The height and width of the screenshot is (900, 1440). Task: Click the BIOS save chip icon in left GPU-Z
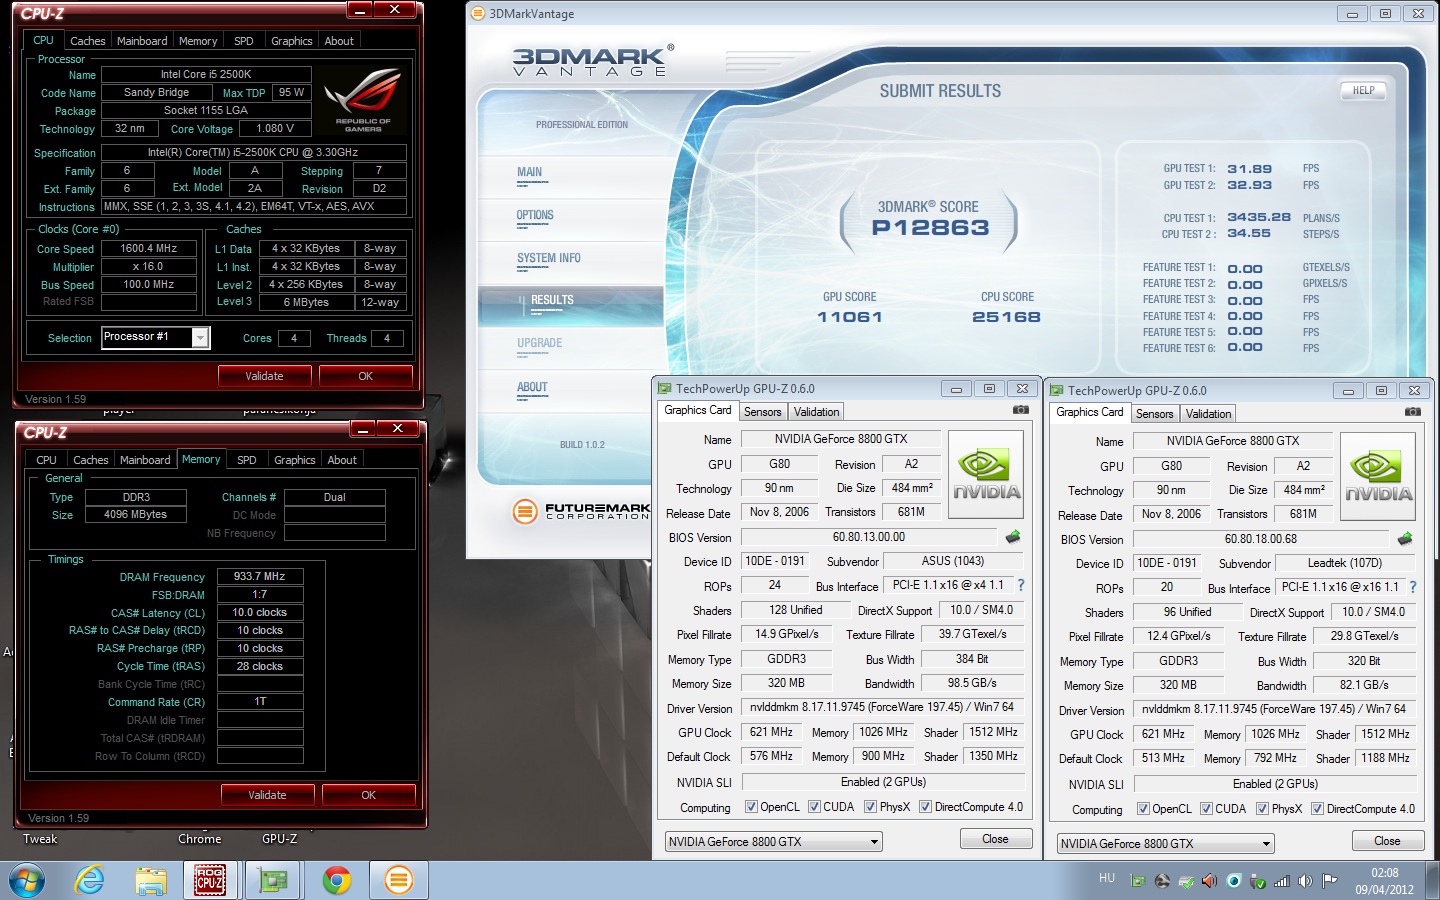1013,537
